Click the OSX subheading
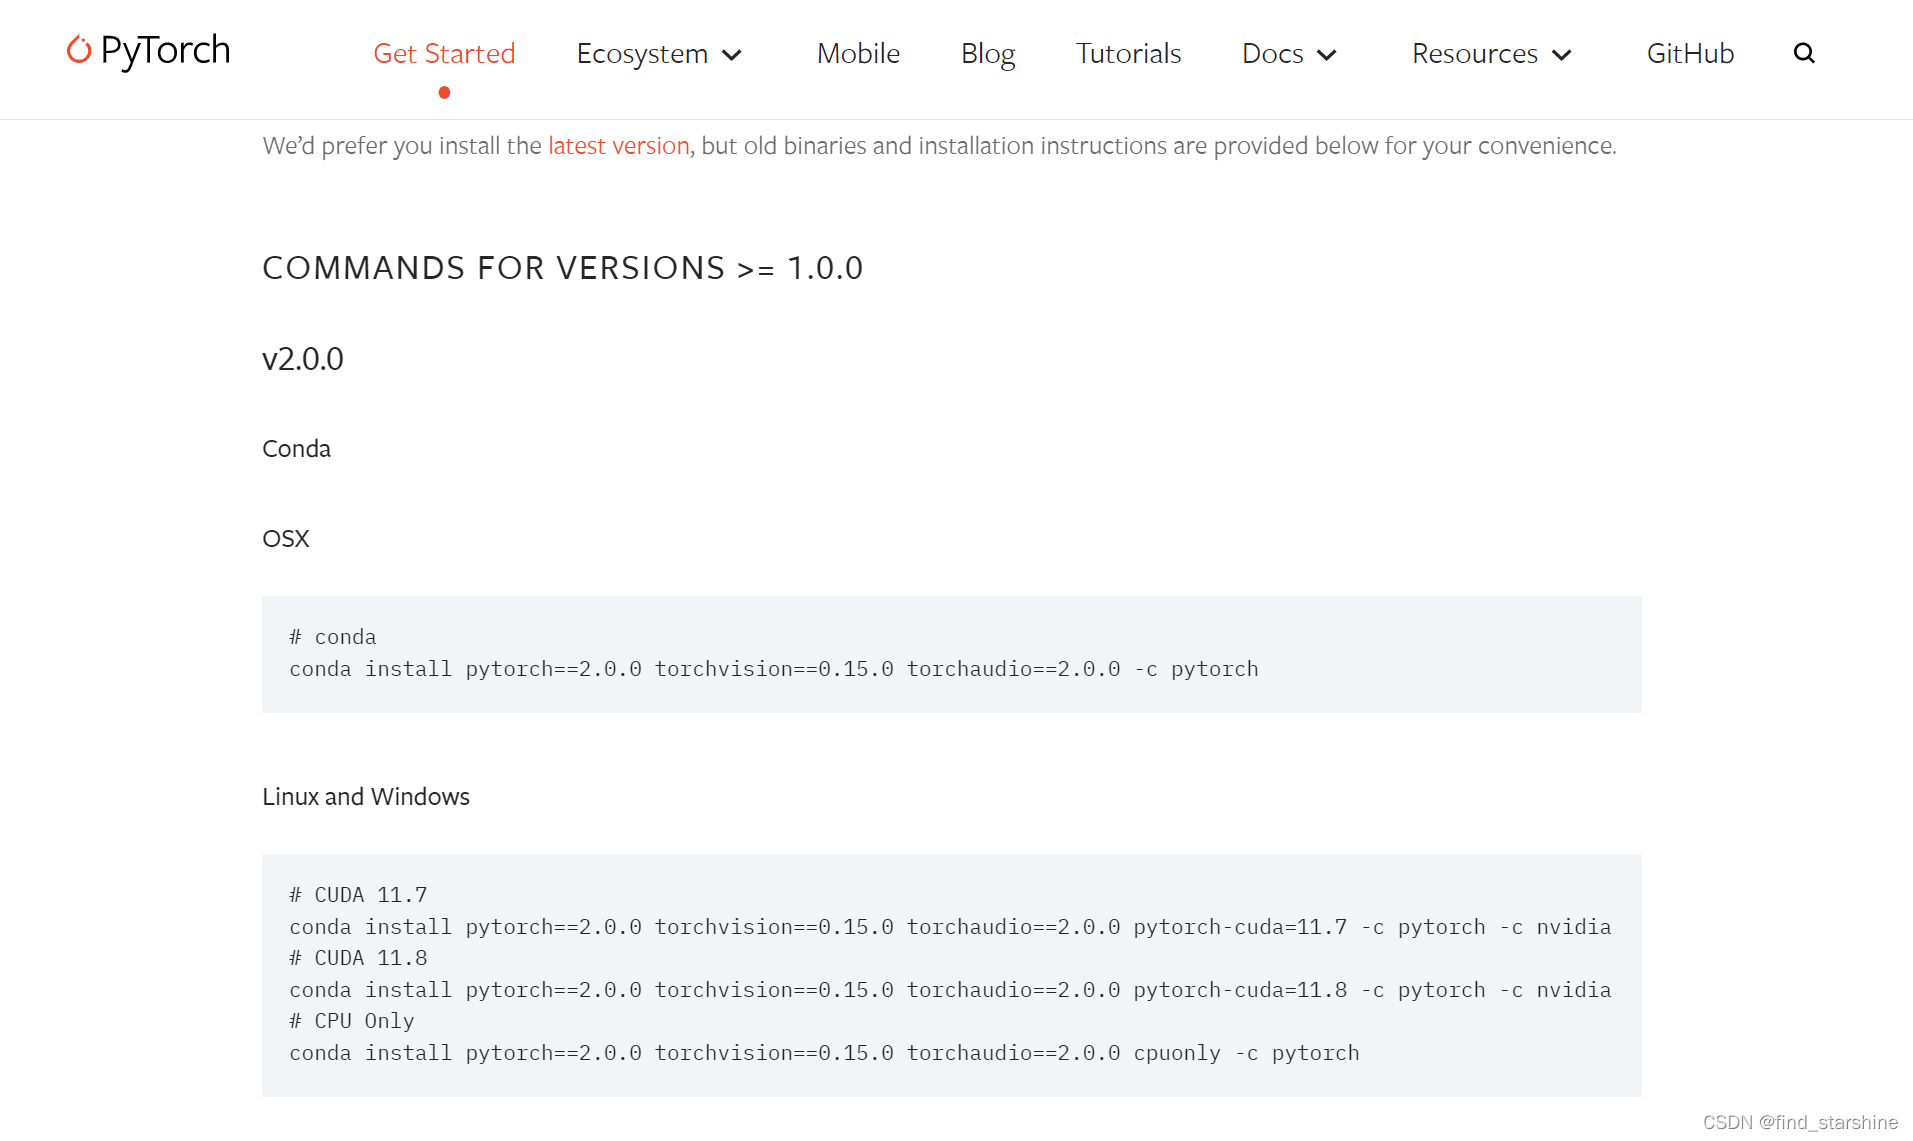Image resolution: width=1913 pixels, height=1141 pixels. pos(286,539)
